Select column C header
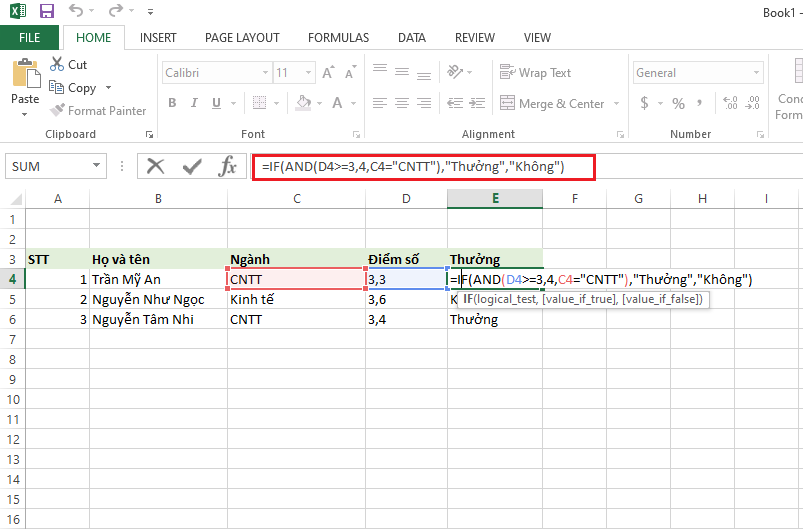The width and height of the screenshot is (803, 529). 297,199
